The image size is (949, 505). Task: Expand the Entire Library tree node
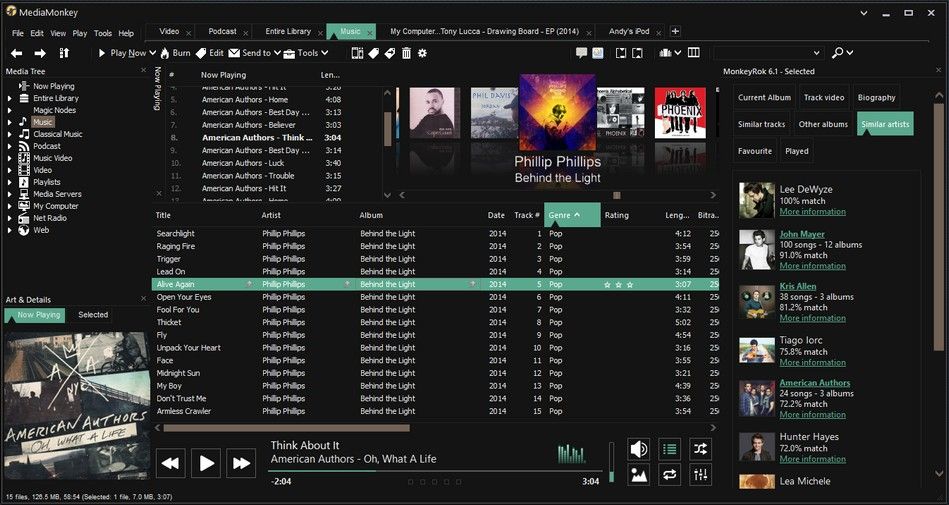10,98
